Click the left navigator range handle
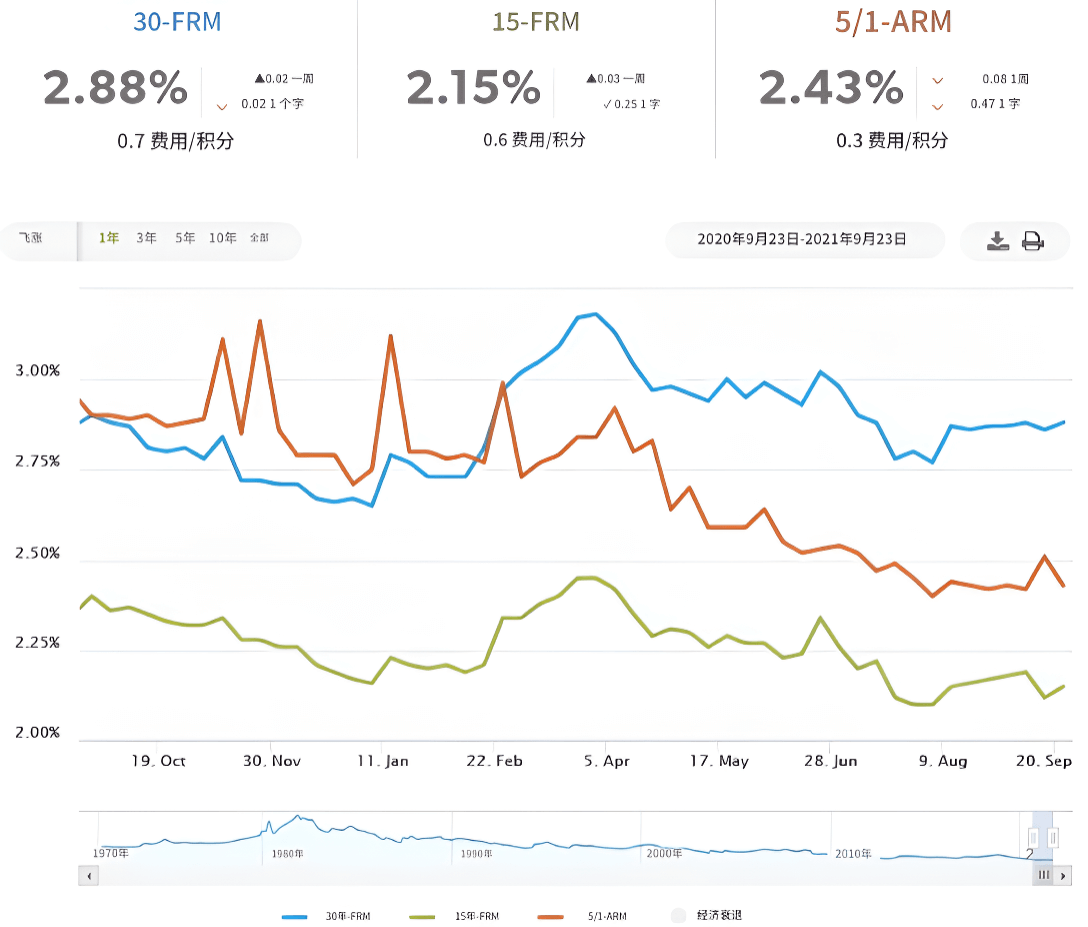This screenshot has height=927, width=1088. pyautogui.click(x=1033, y=837)
